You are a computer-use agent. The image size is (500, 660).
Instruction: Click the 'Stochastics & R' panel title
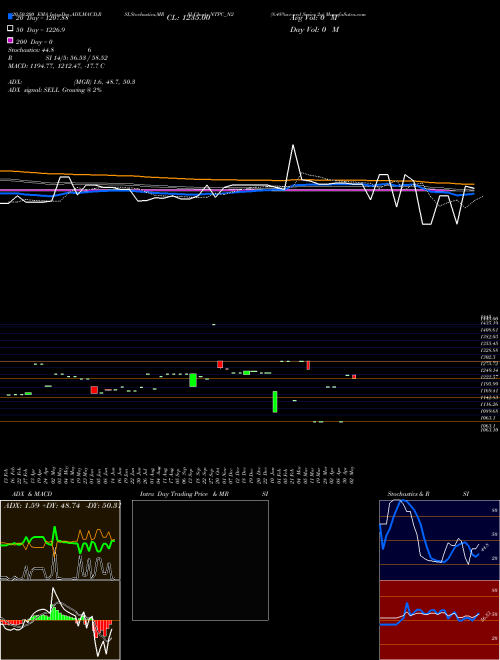point(408,494)
